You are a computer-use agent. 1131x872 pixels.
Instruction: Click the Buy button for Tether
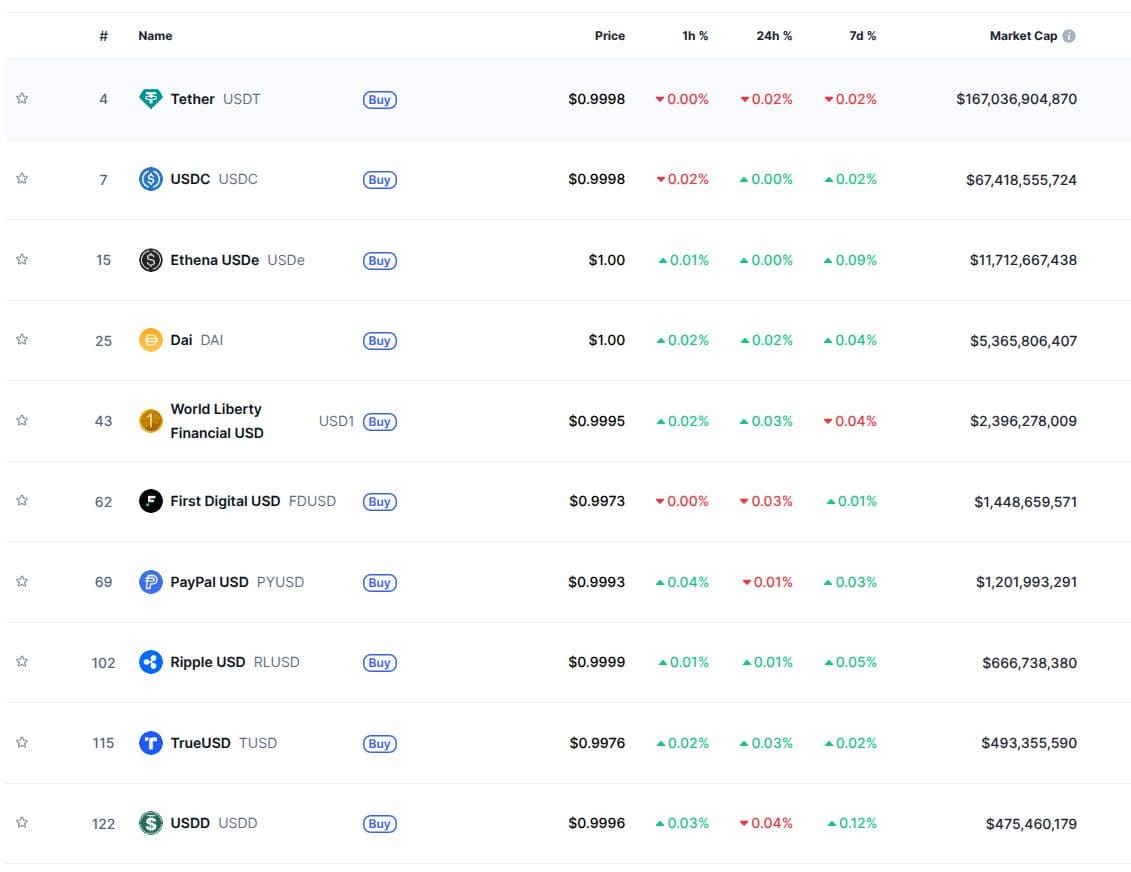coord(379,99)
